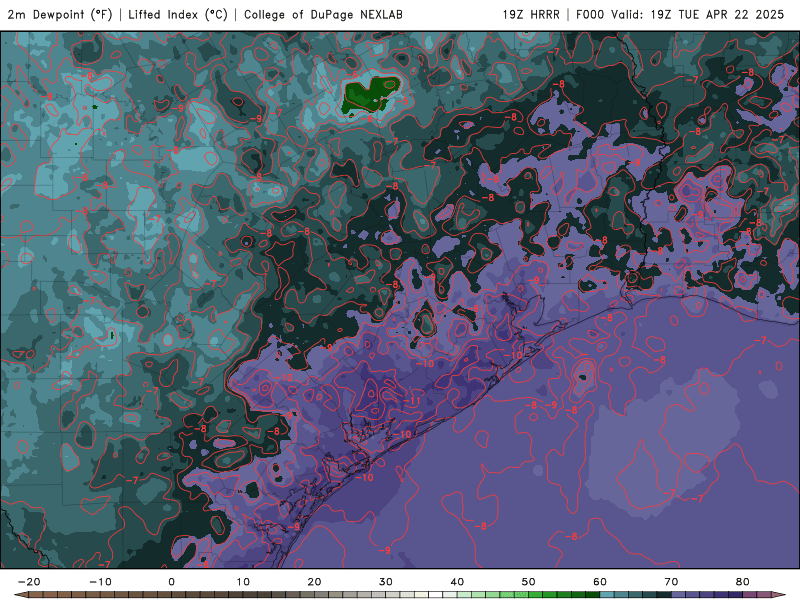Click the 0 colorbar label

(171, 582)
